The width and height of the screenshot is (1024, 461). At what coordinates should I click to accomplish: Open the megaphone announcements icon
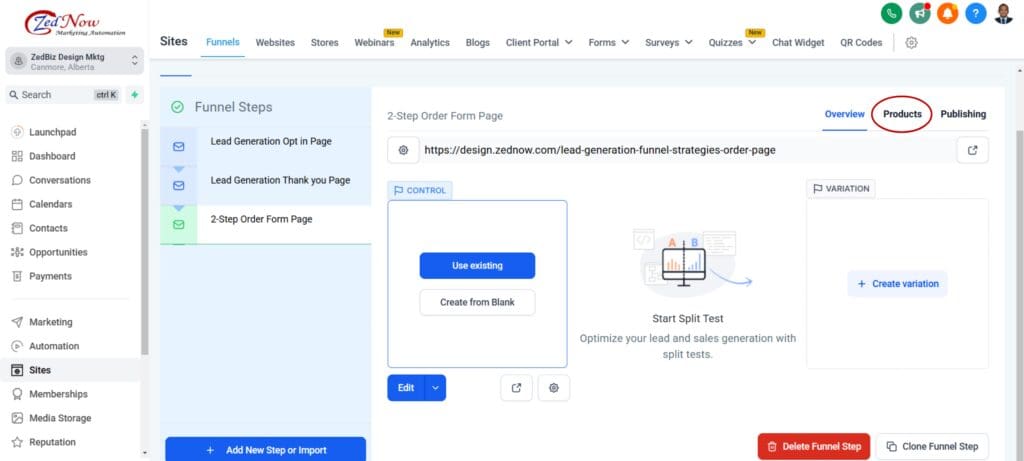click(x=920, y=13)
